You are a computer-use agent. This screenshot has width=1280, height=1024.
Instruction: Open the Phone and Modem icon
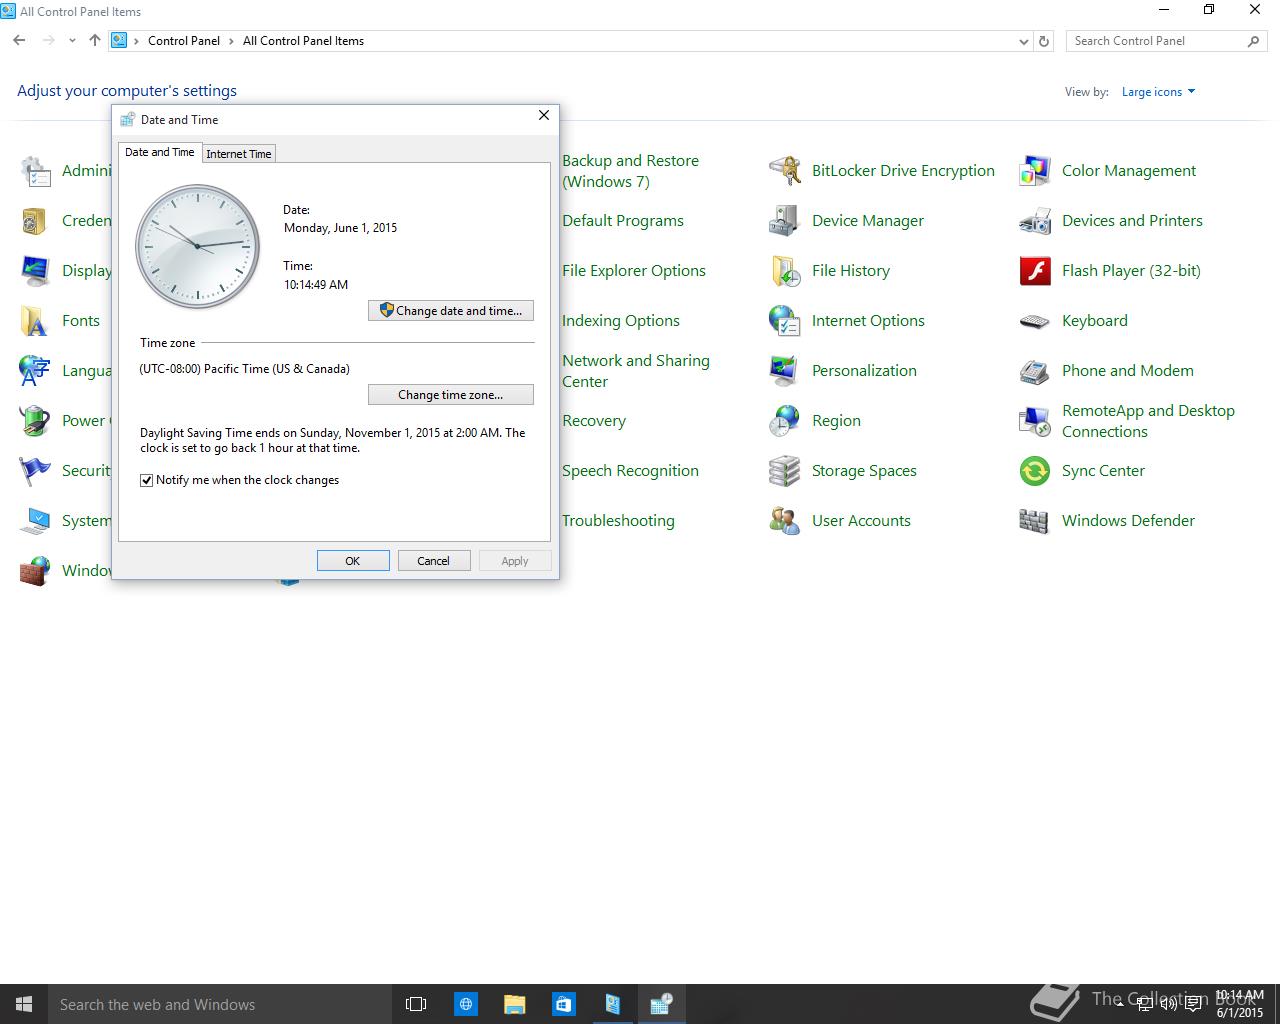(x=1035, y=371)
